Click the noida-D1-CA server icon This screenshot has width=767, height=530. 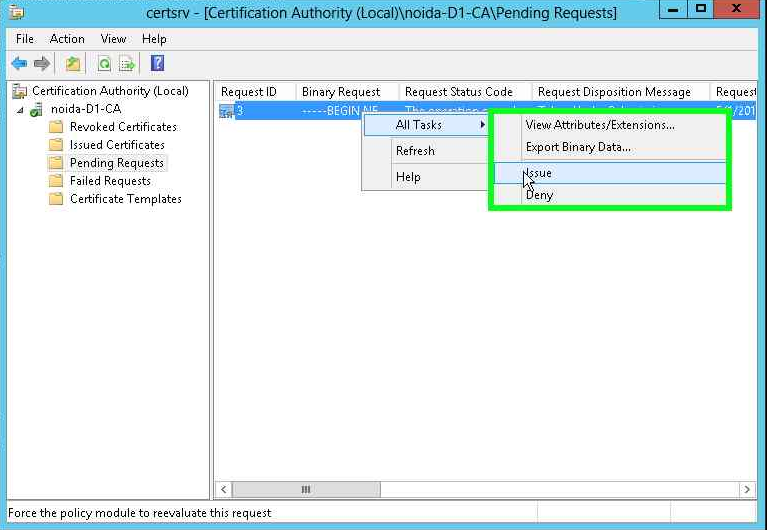pos(37,110)
